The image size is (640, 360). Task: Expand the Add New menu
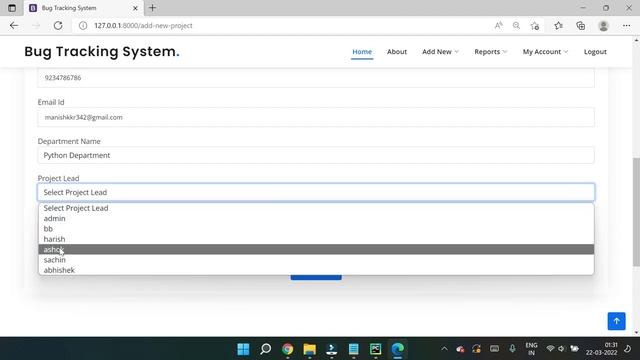point(440,52)
